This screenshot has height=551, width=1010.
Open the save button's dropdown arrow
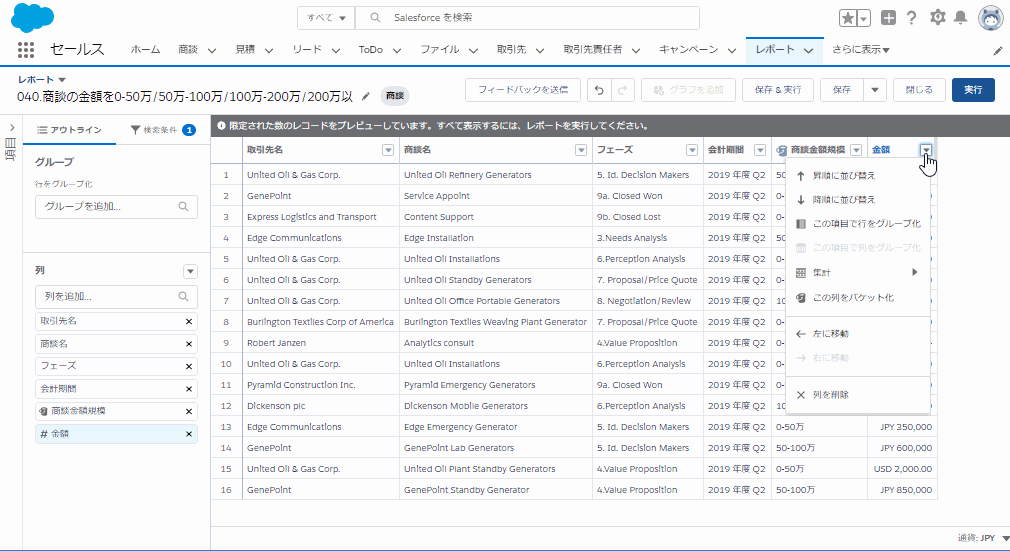[875, 90]
